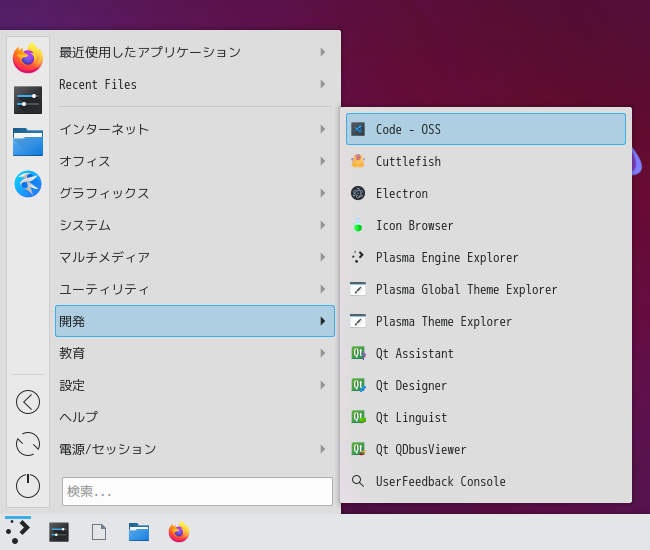650x550 pixels.
Task: Select Qt QDbusViewer entry text
Action: (421, 449)
